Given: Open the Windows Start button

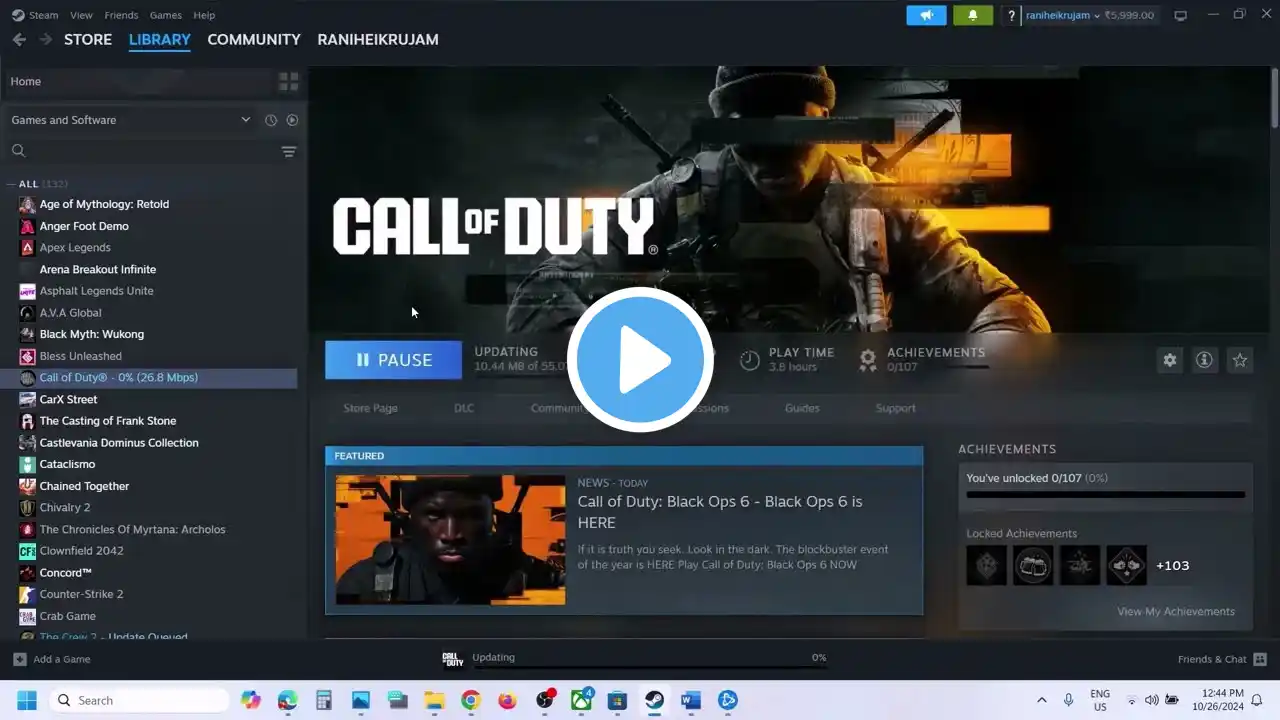Looking at the screenshot, I should pos(26,700).
